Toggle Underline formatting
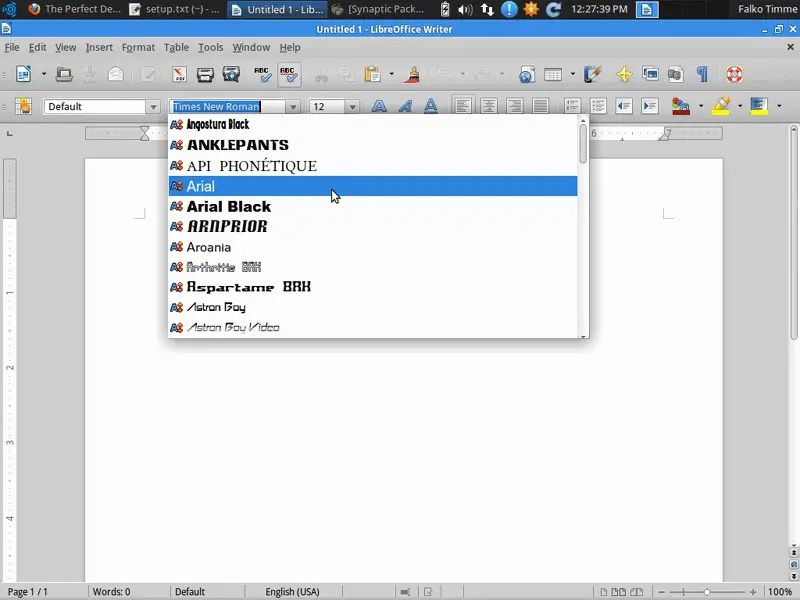The image size is (800, 600). click(x=431, y=106)
